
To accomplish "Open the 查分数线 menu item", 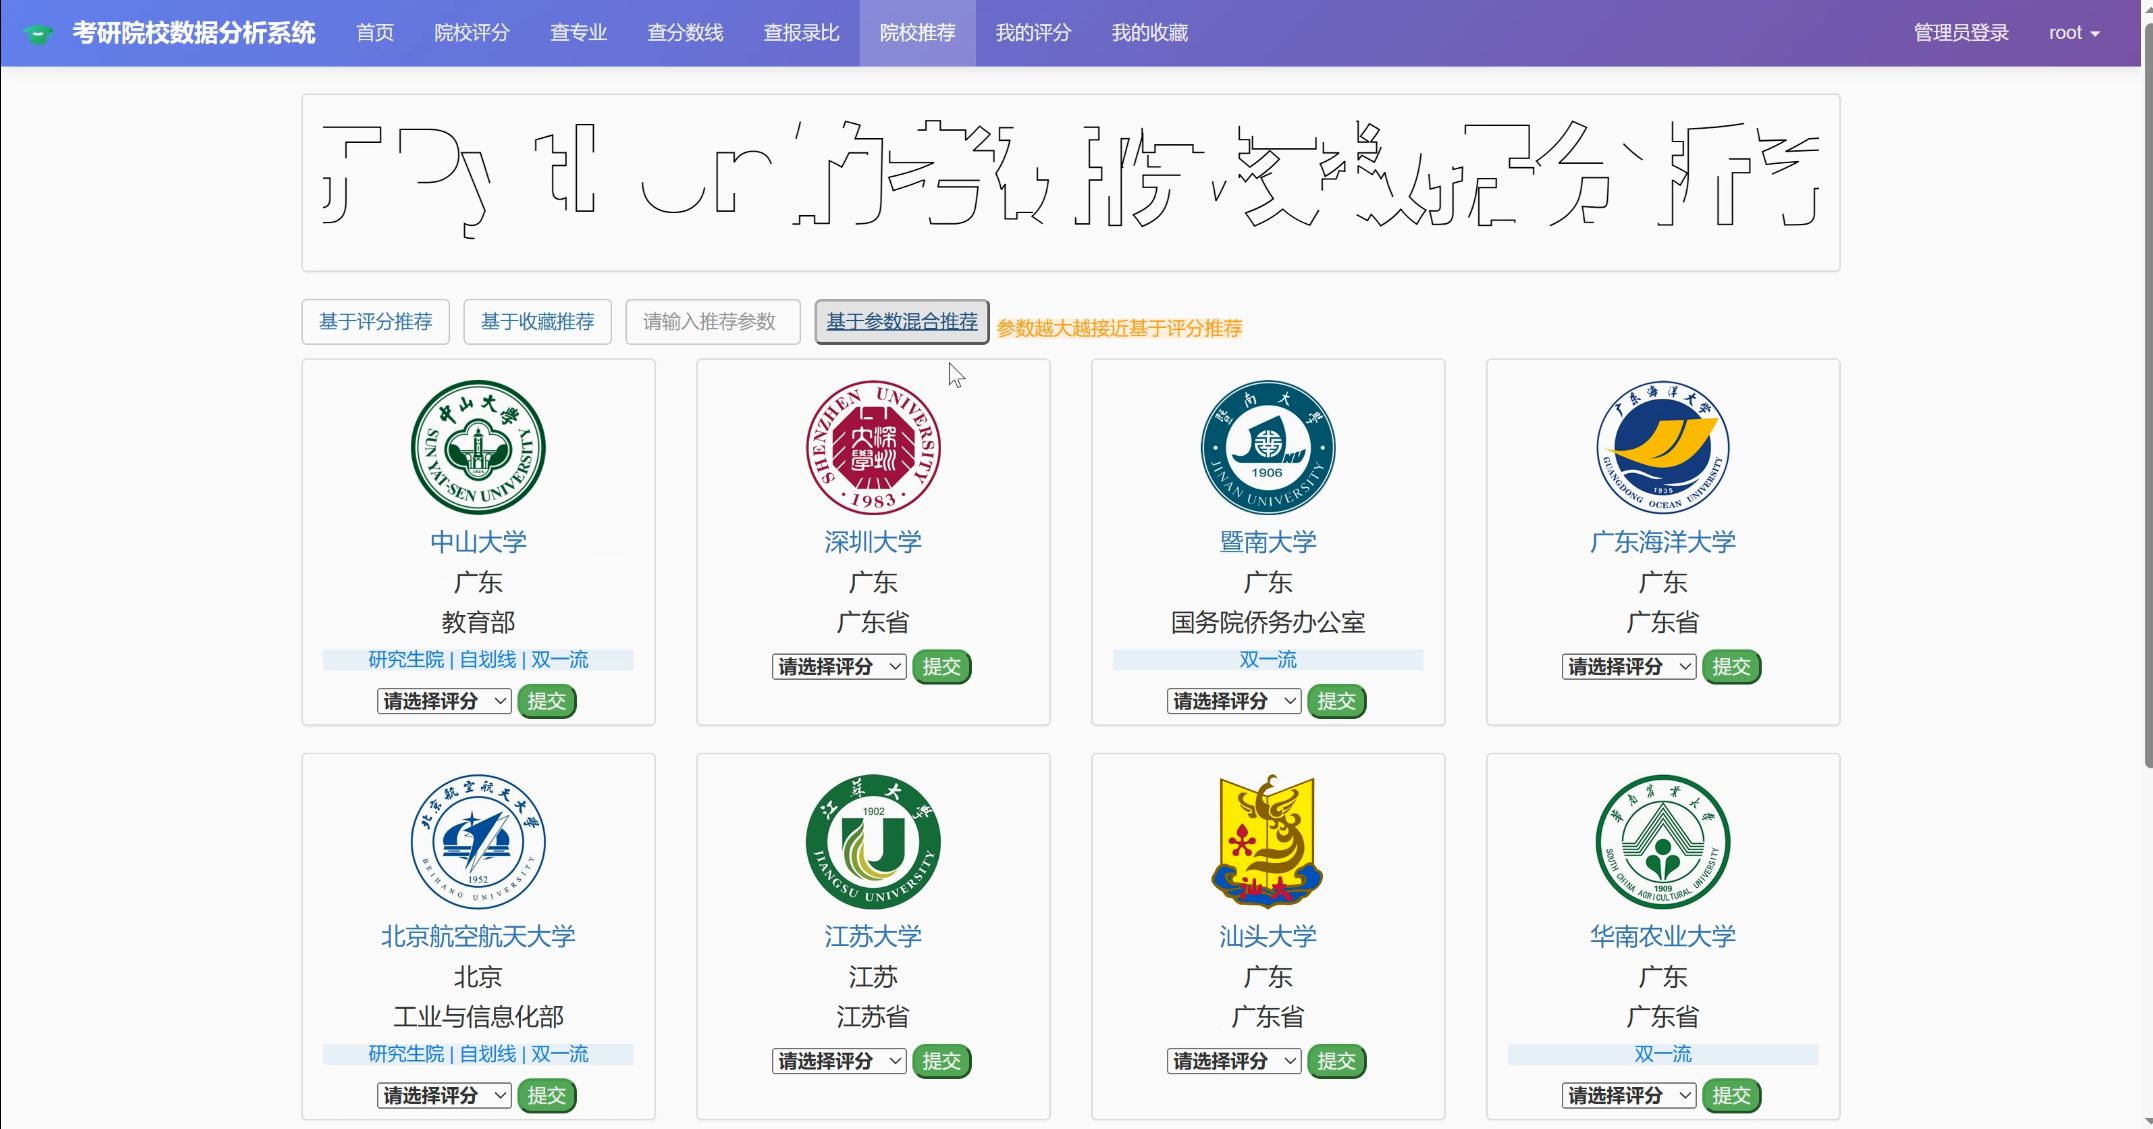I will pyautogui.click(x=685, y=33).
